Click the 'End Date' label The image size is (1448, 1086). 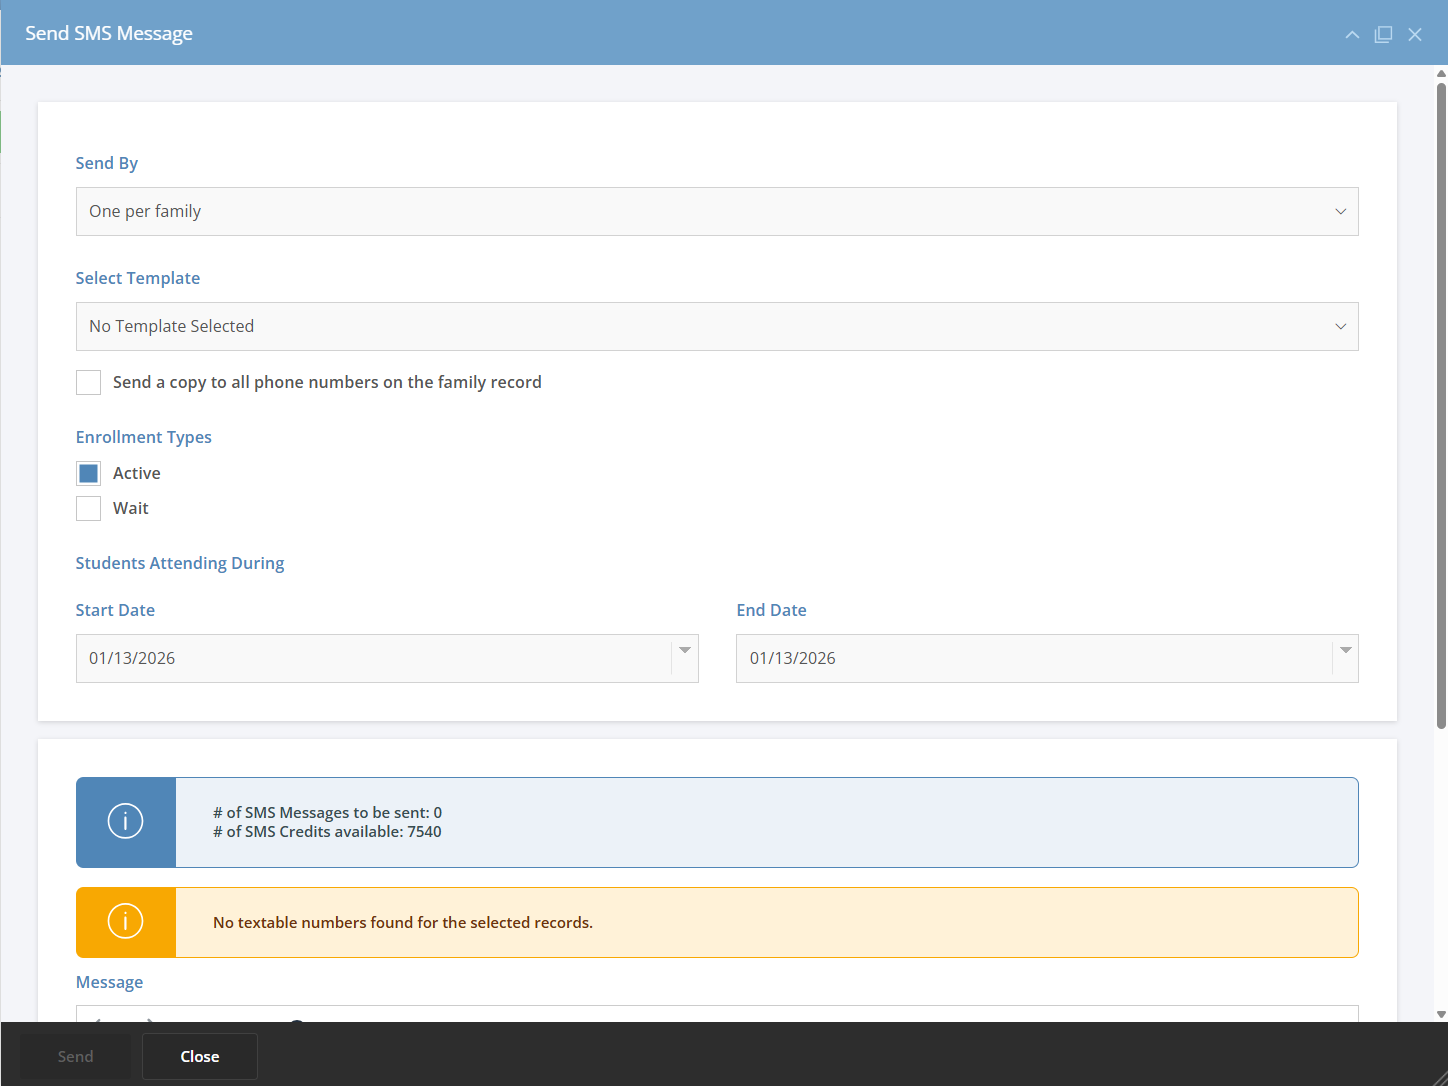pyautogui.click(x=771, y=610)
